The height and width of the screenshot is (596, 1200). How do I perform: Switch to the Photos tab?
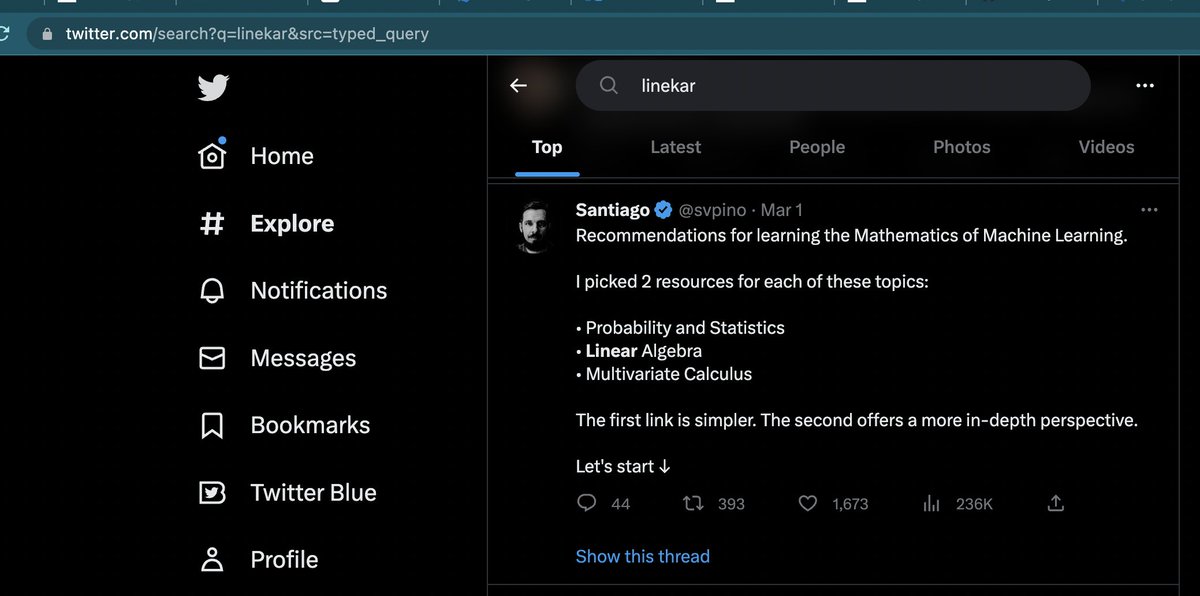961,146
